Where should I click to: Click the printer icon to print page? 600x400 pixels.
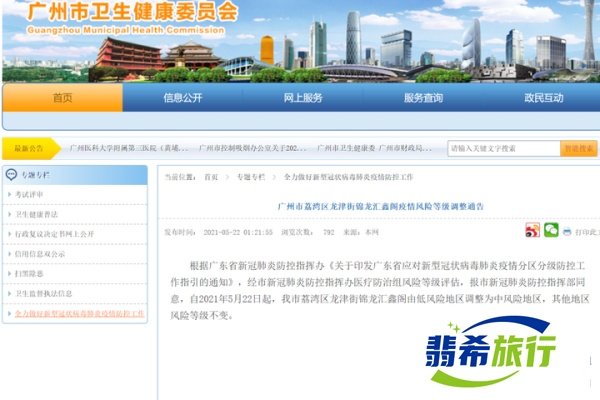567,232
